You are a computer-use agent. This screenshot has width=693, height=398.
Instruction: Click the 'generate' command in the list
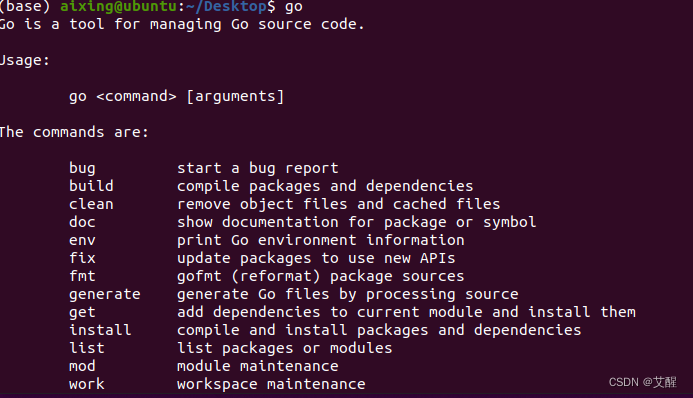tap(105, 295)
